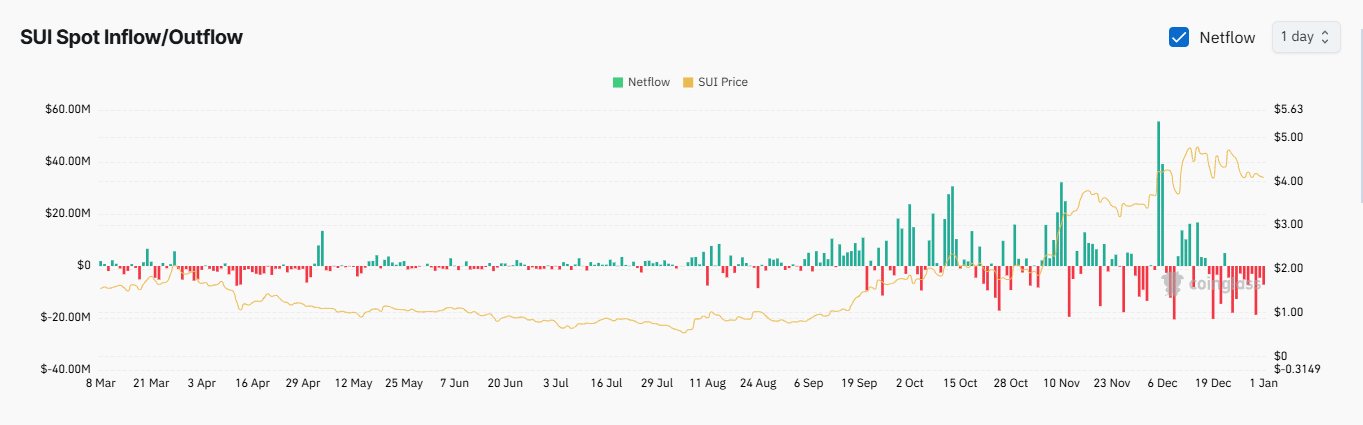This screenshot has width=1363, height=425.
Task: Click the up-down chevron in interval selector
Action: coord(1325,37)
